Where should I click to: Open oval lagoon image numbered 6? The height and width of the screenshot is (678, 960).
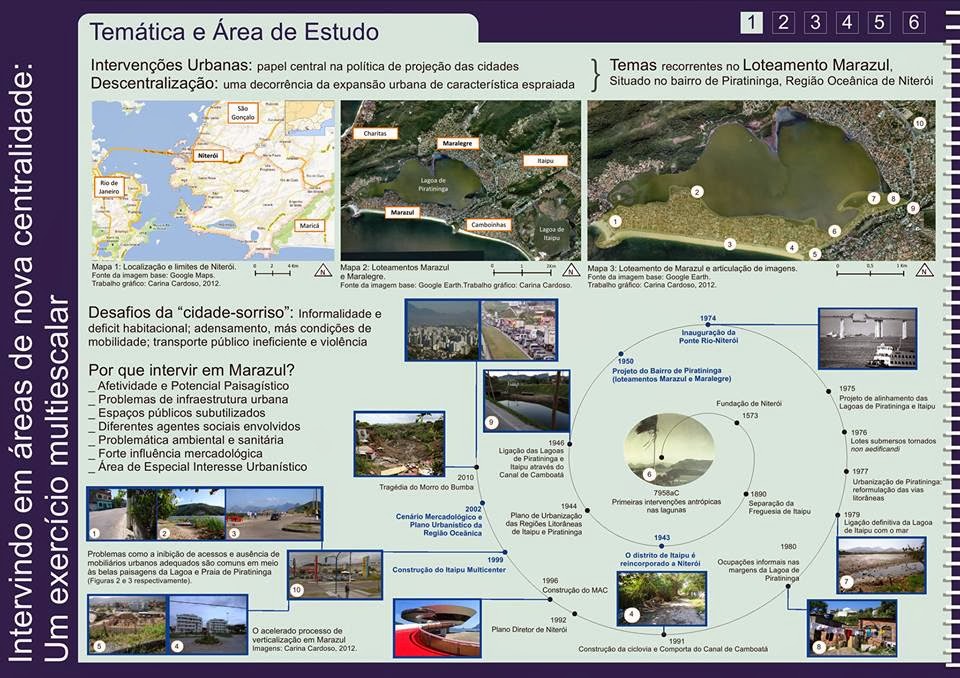click(x=669, y=450)
